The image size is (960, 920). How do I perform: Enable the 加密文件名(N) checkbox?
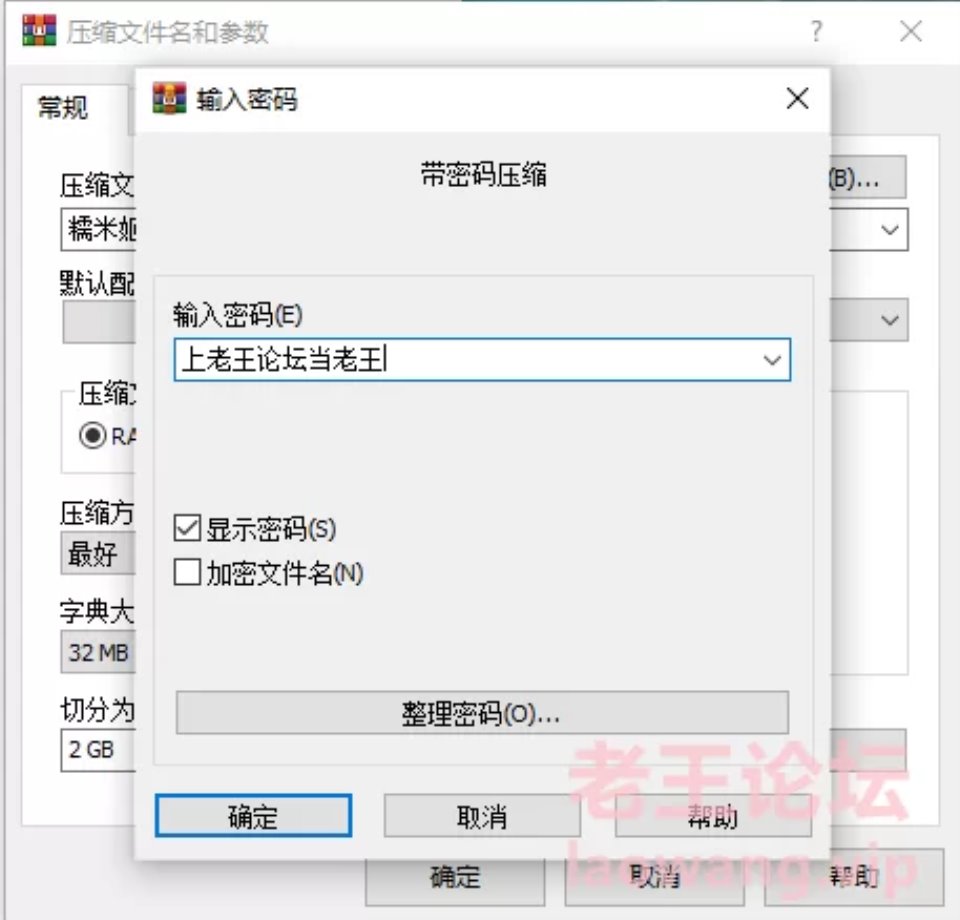187,573
